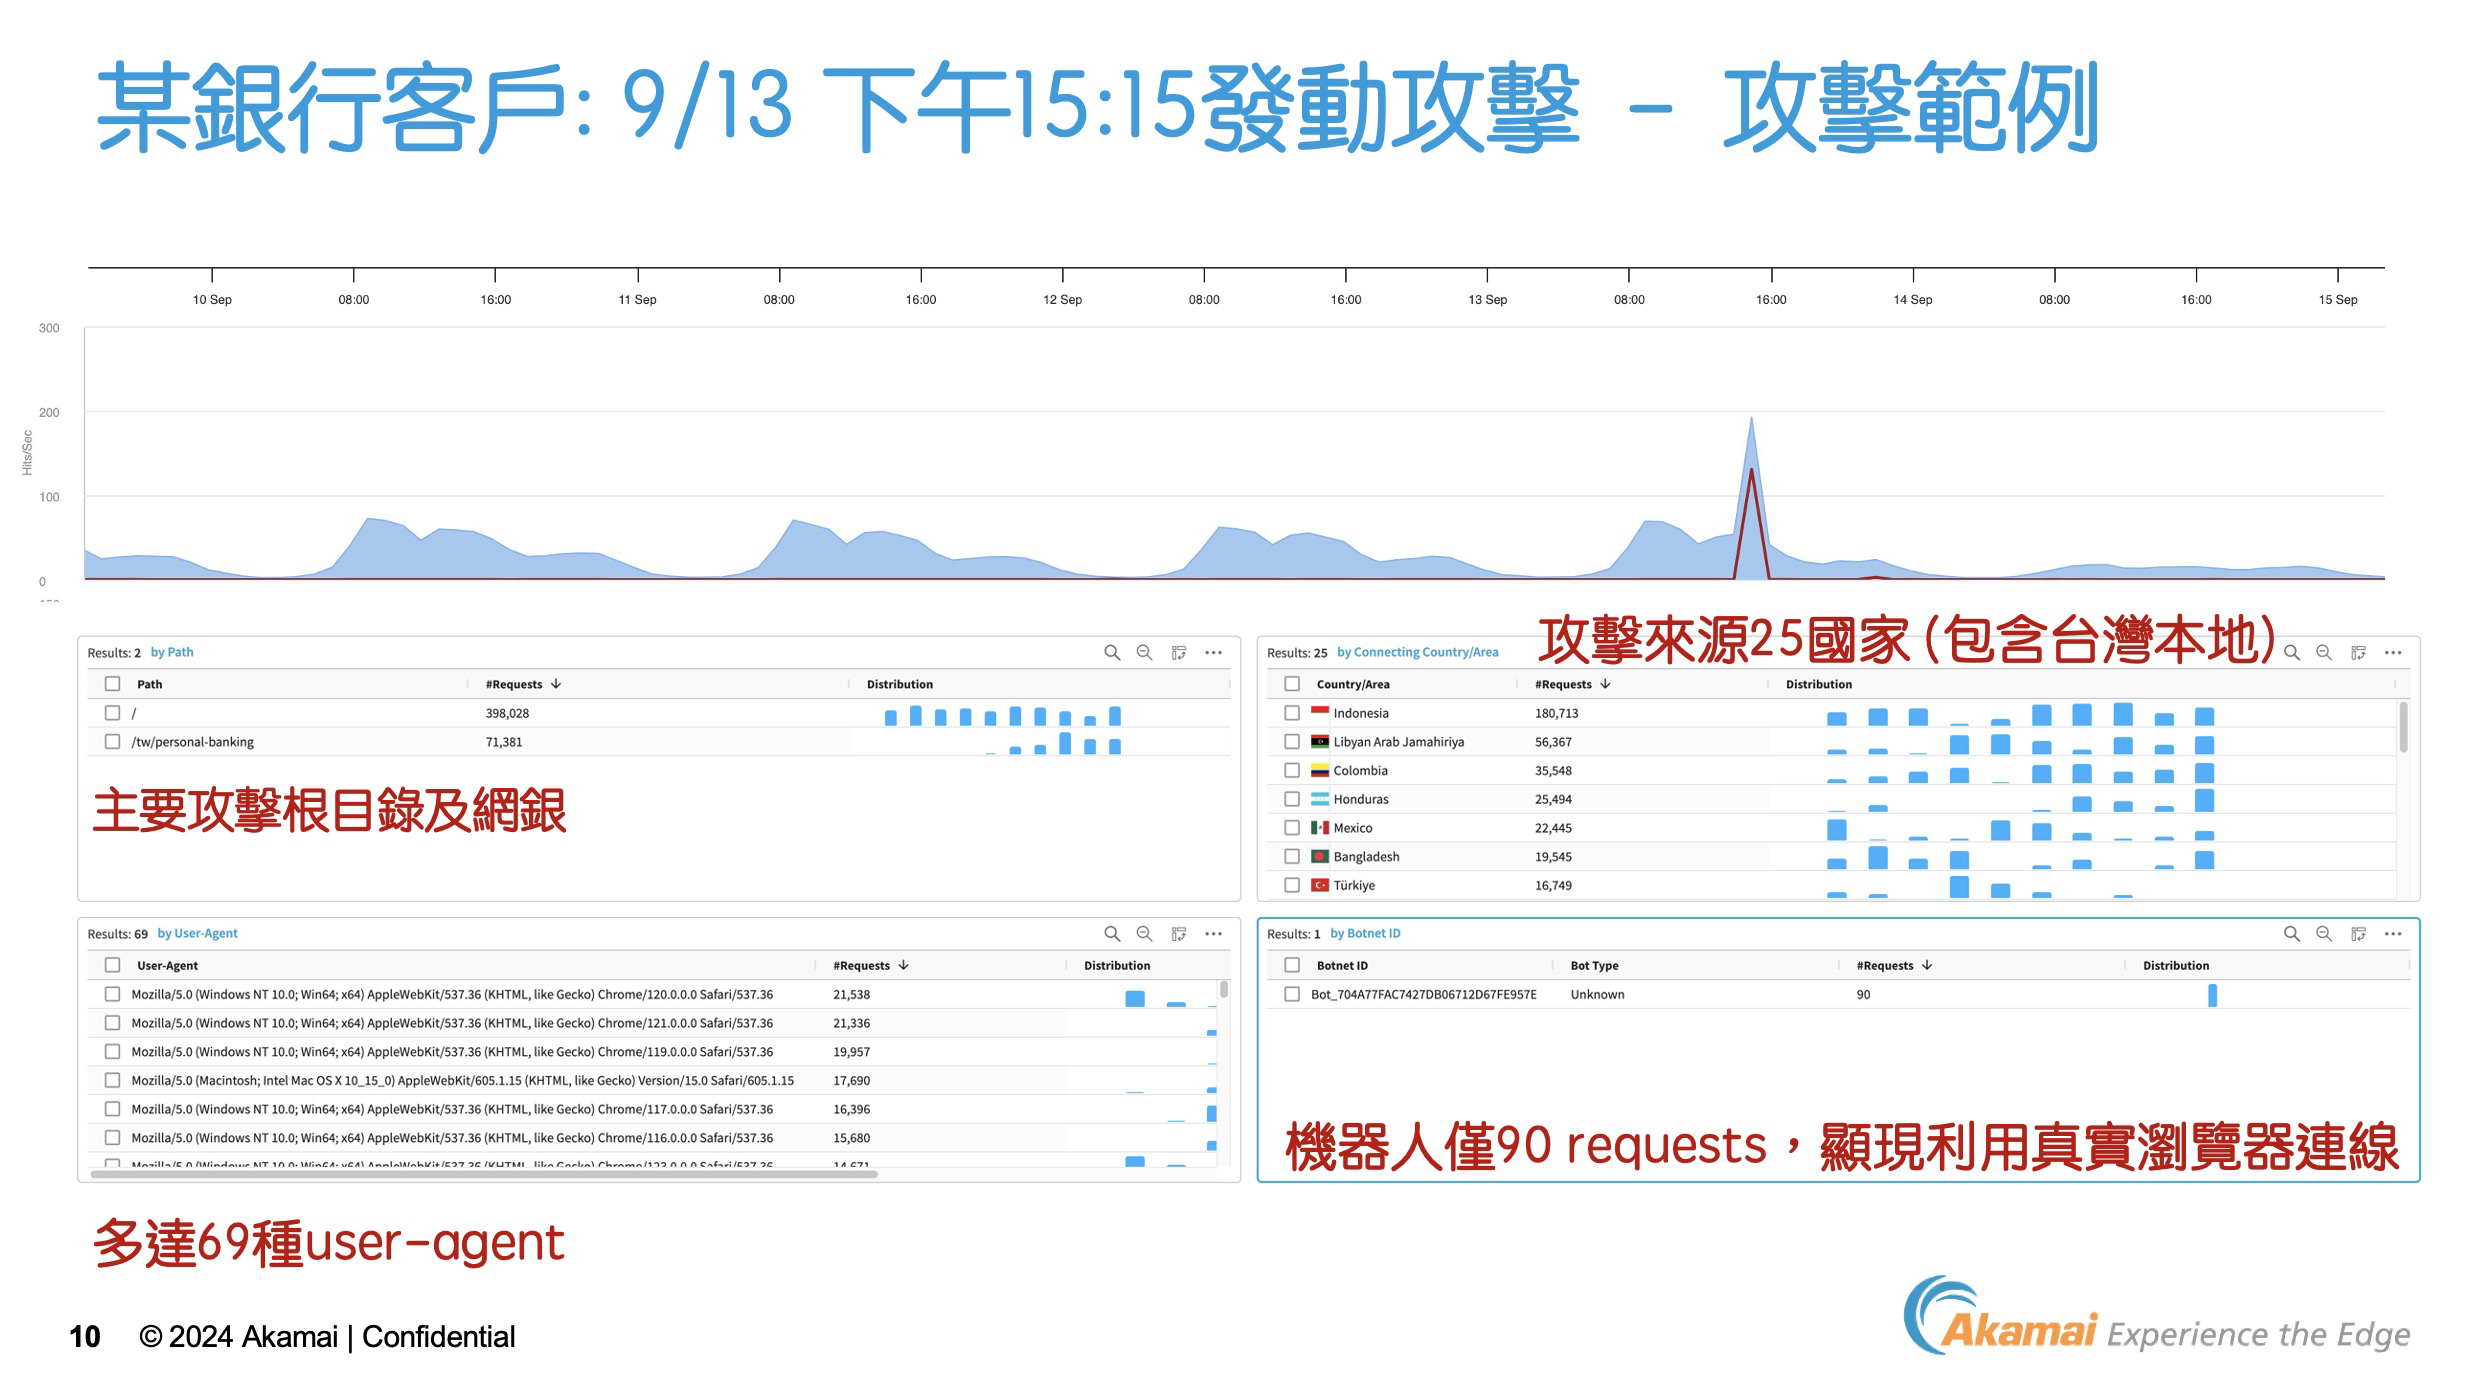Screen dimensions: 2490x1384
Task: Open column settings icon in Path panel
Action: (x=1179, y=653)
